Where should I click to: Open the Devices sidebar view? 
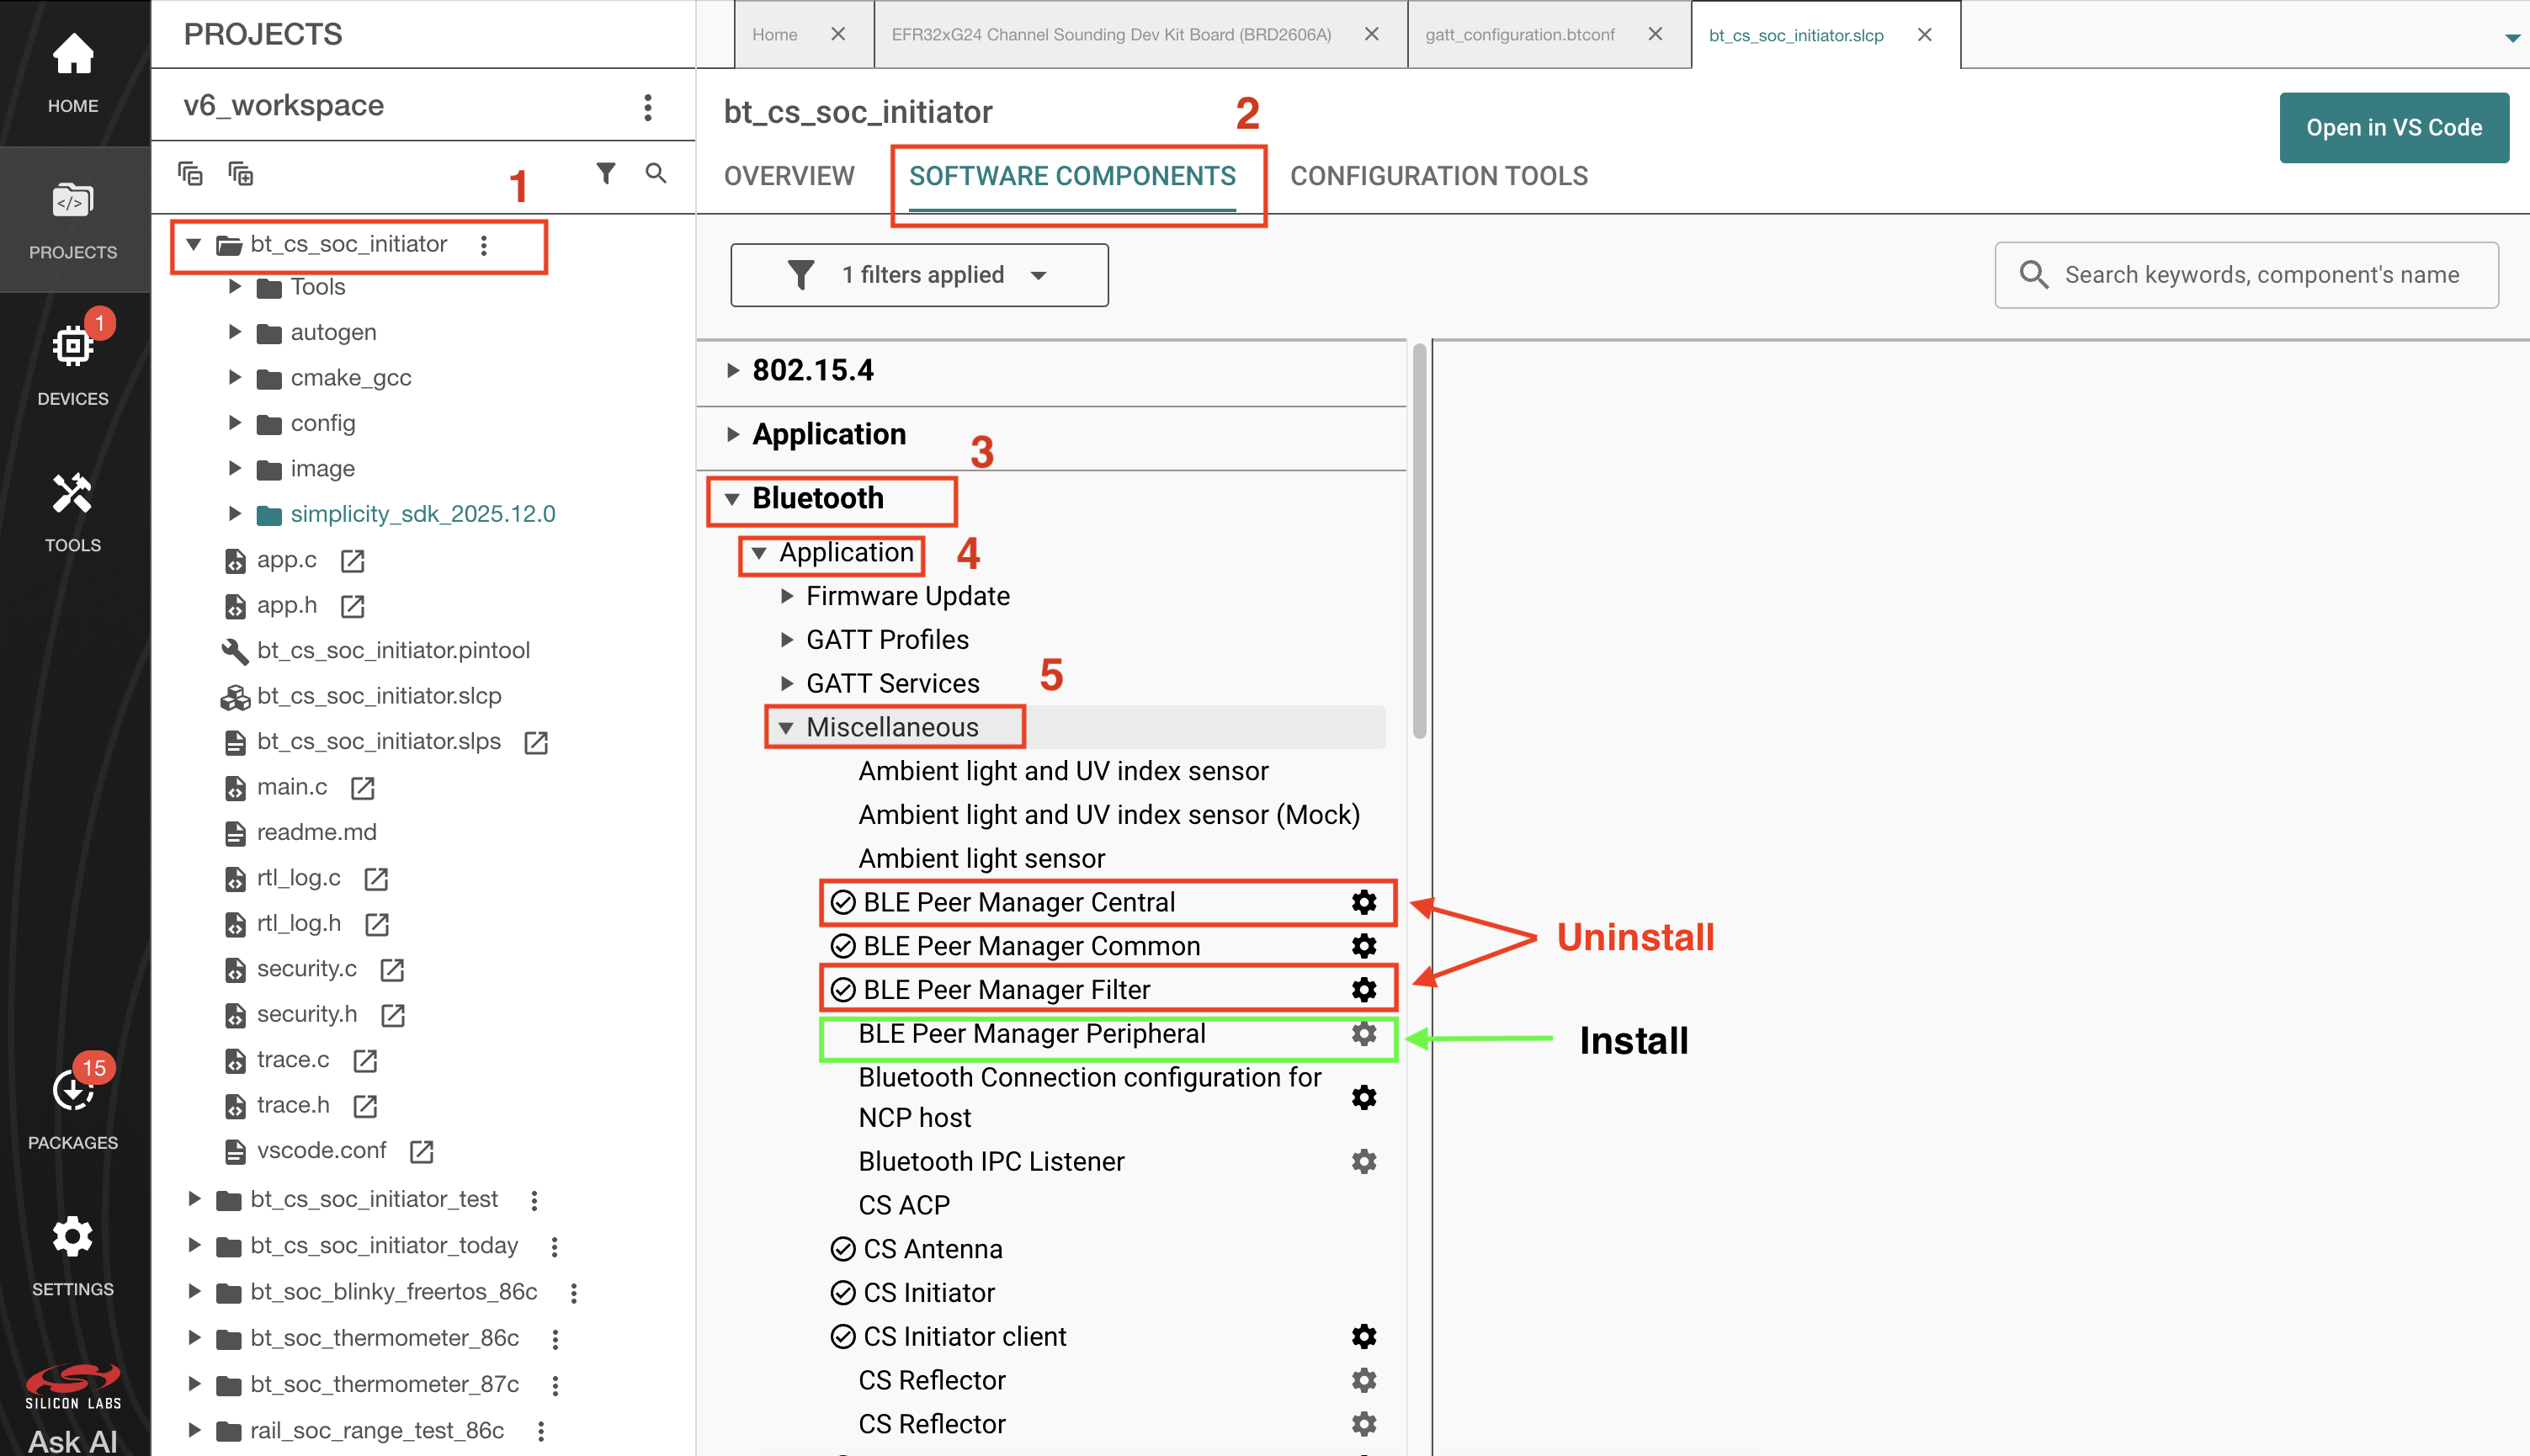tap(73, 365)
